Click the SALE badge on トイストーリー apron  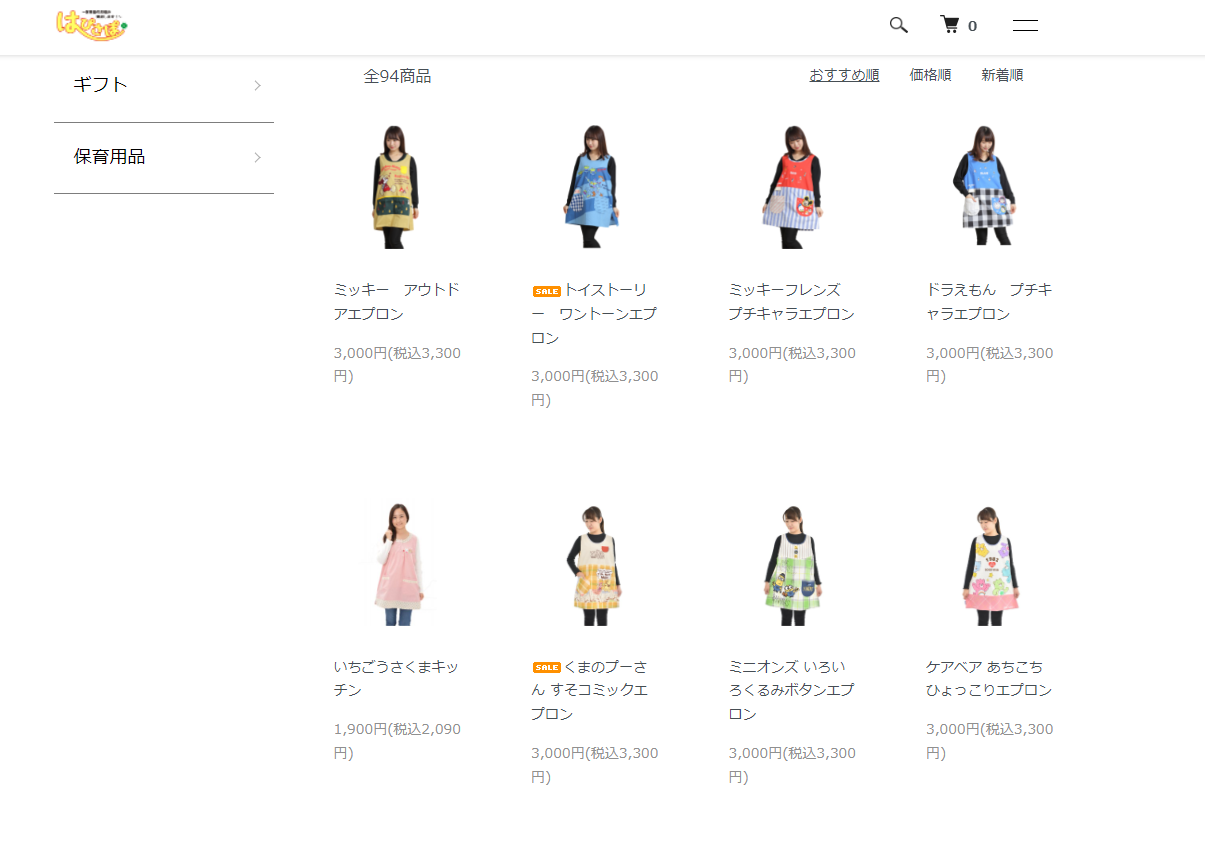(547, 290)
